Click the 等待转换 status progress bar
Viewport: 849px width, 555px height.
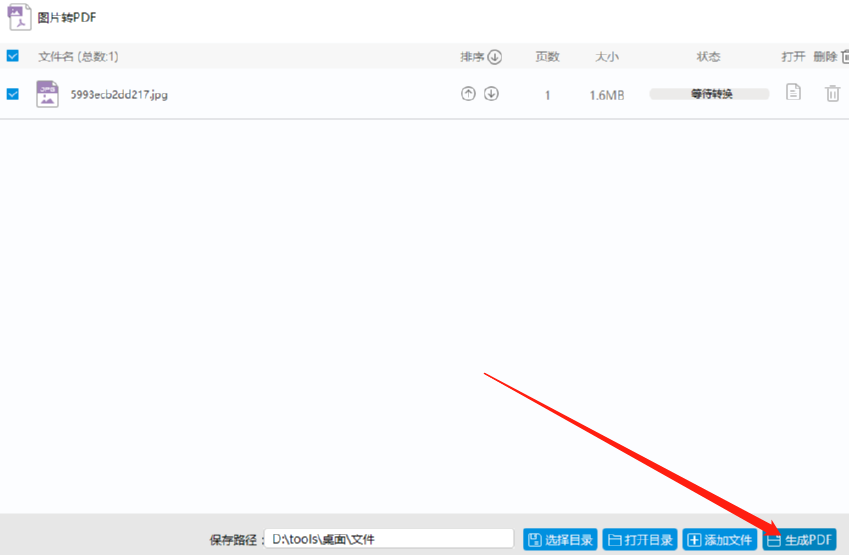pos(709,94)
